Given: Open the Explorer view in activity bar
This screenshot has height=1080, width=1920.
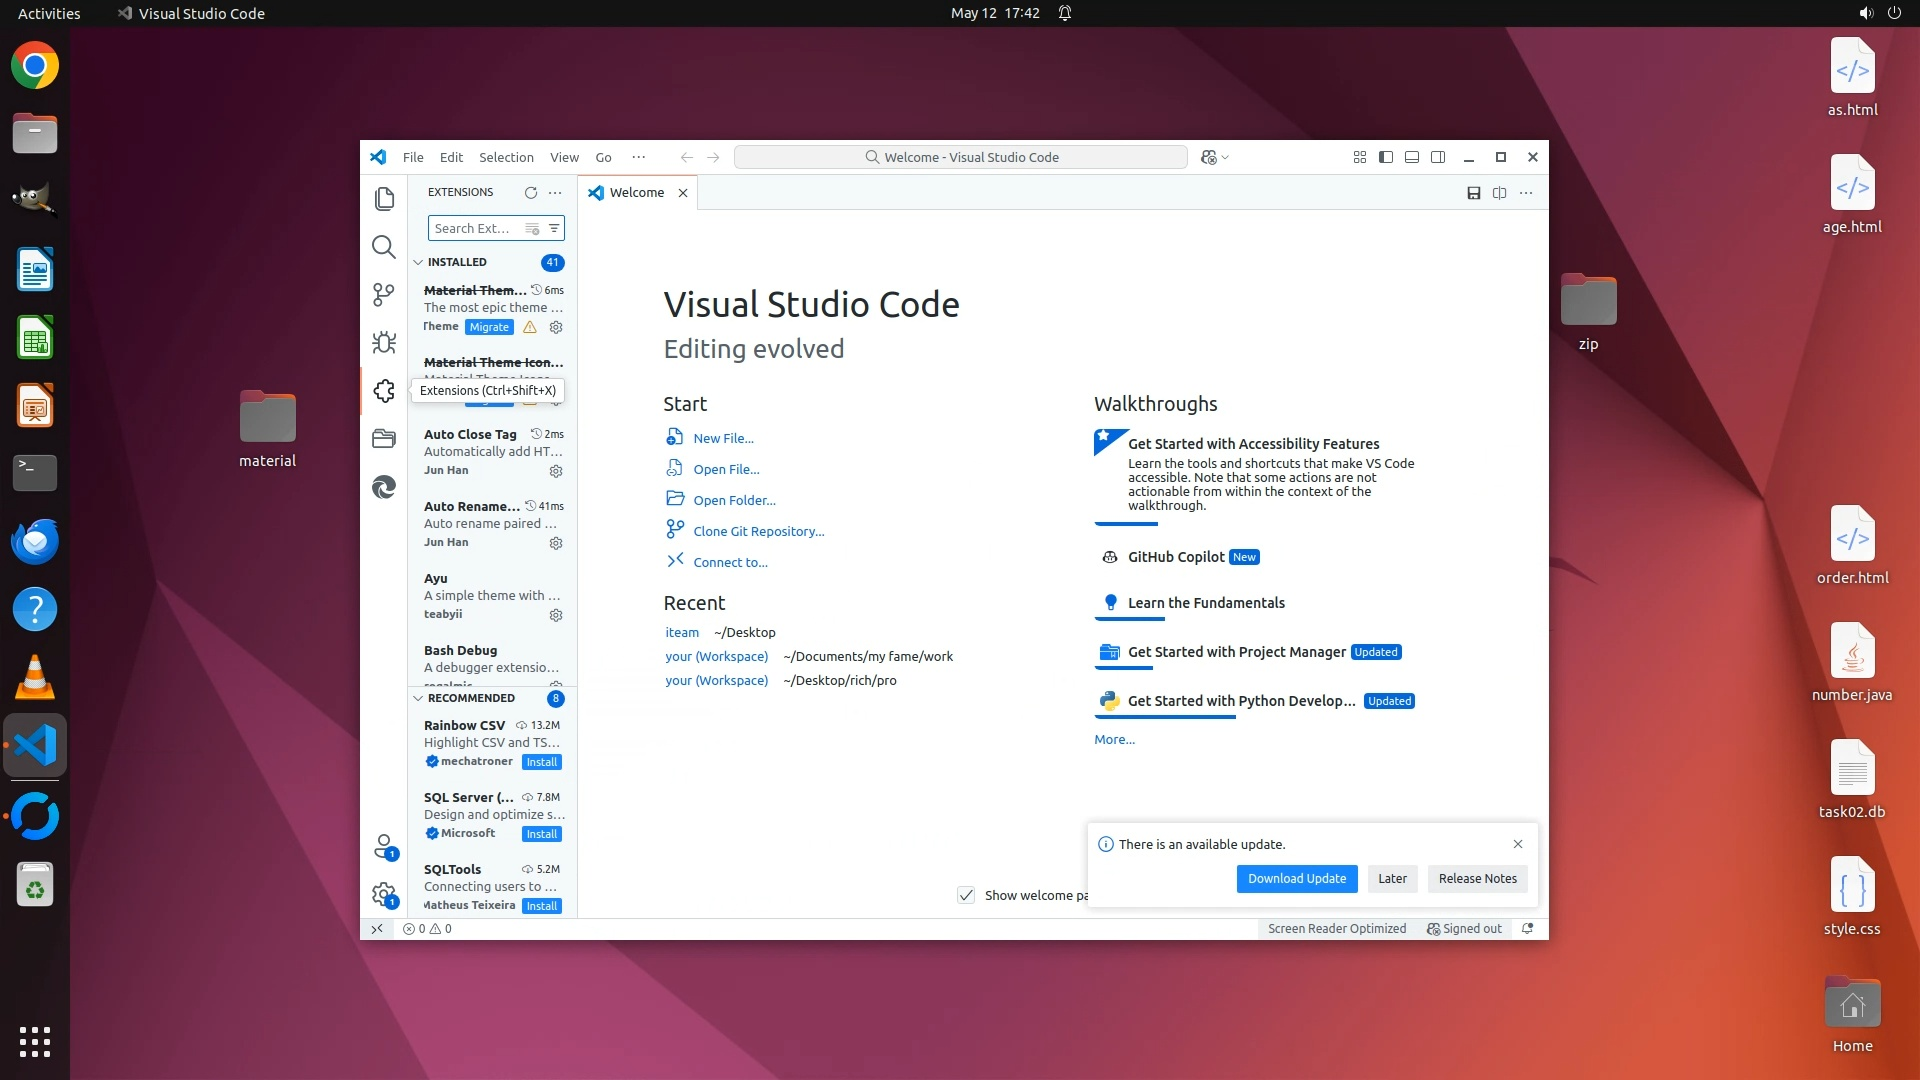Looking at the screenshot, I should pyautogui.click(x=384, y=199).
